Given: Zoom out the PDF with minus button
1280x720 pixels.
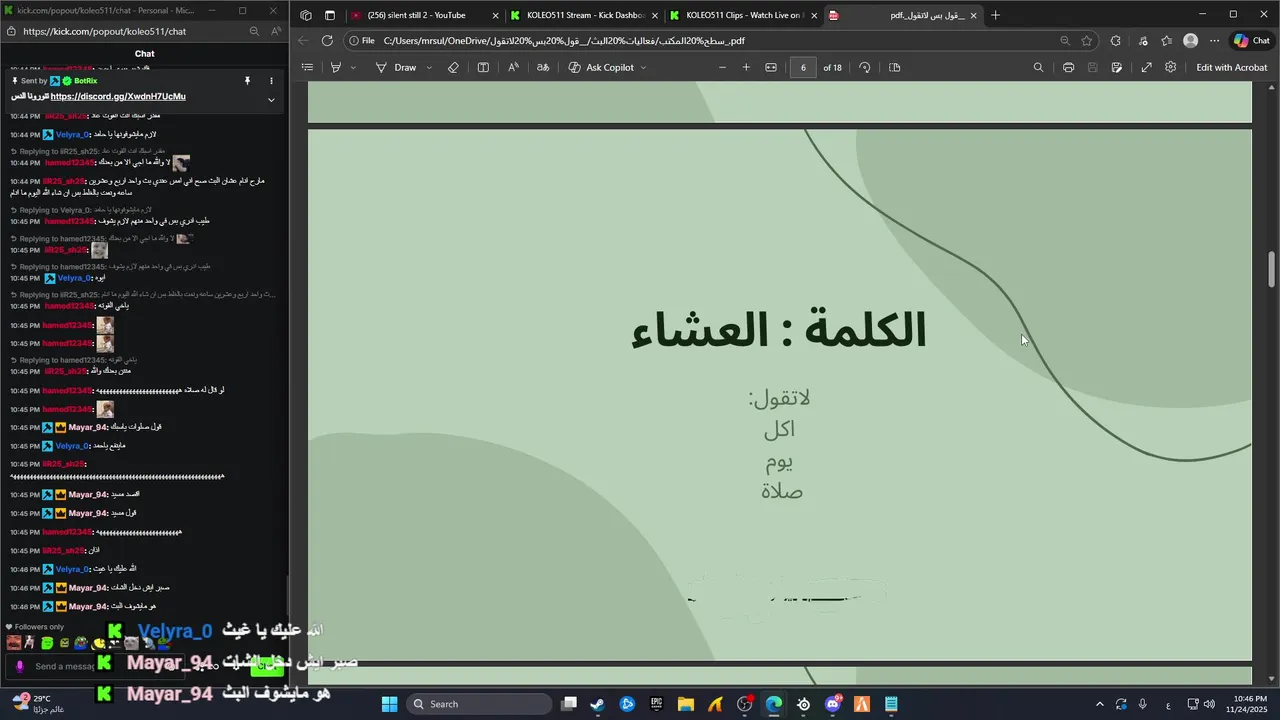Looking at the screenshot, I should coord(722,67).
